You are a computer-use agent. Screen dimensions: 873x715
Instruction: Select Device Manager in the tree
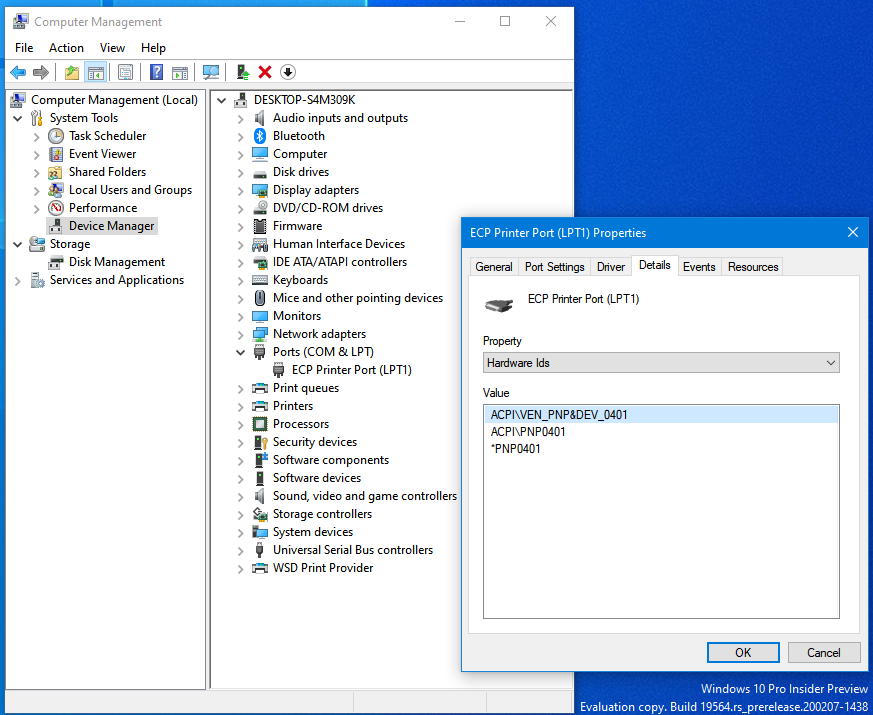tap(111, 226)
